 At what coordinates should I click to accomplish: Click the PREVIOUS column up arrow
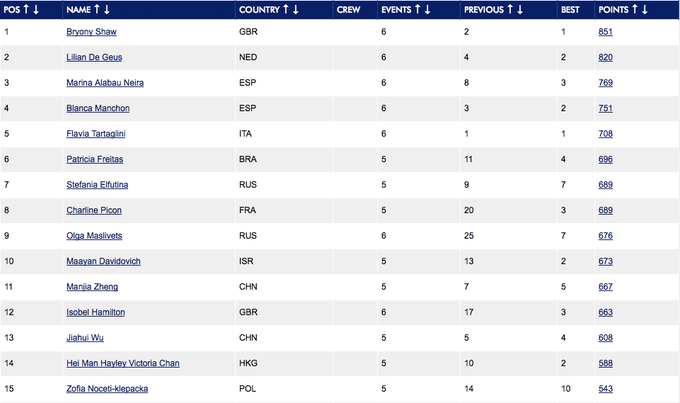click(508, 10)
